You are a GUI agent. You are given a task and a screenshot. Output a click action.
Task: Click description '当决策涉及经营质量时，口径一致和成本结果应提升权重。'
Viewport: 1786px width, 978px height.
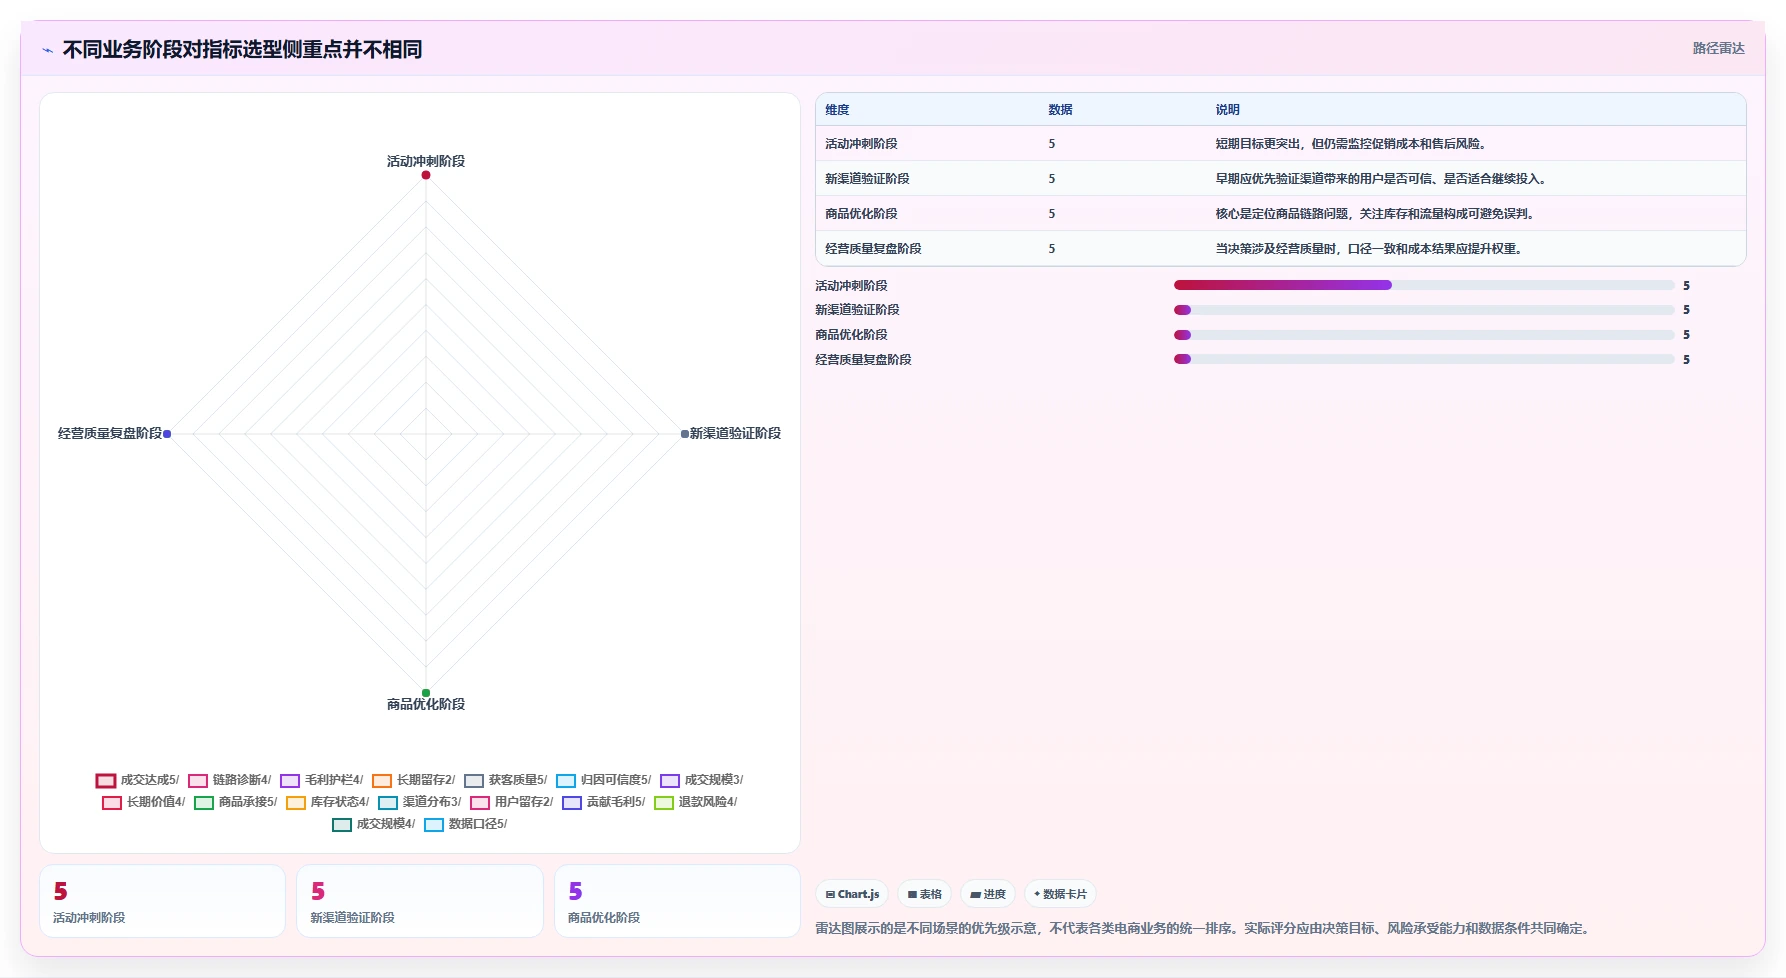point(1371,249)
